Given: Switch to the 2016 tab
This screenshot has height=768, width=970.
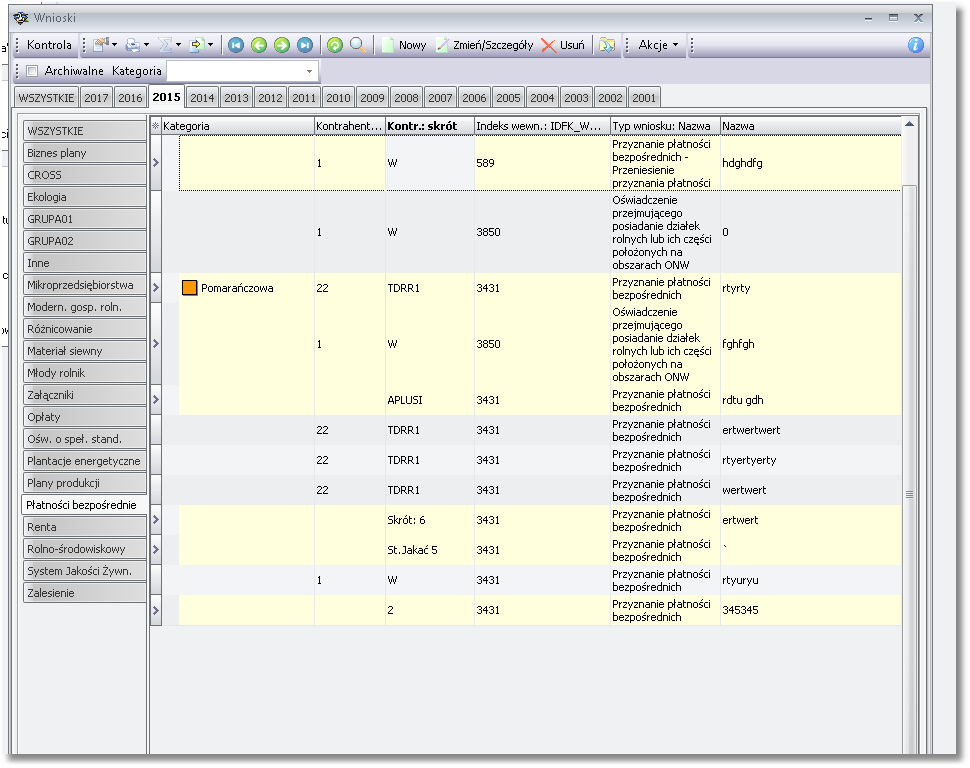Looking at the screenshot, I should [x=130, y=98].
